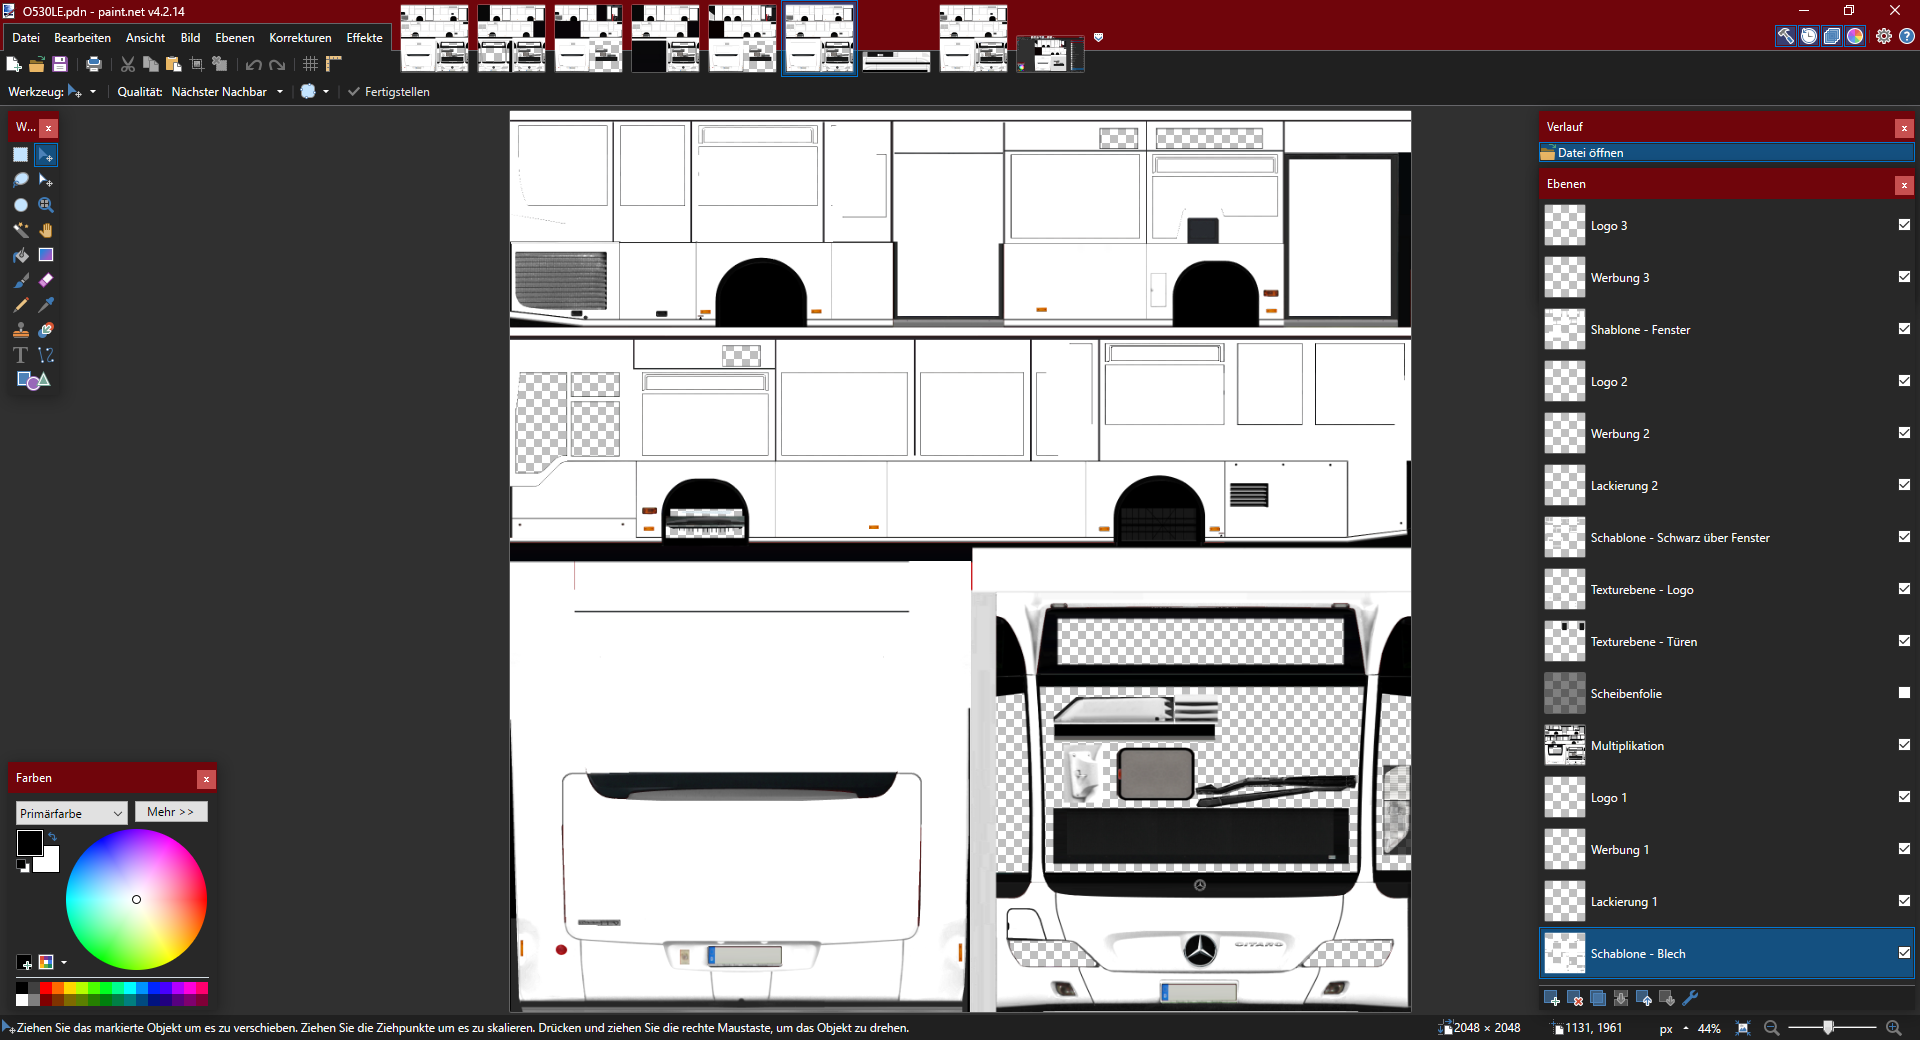Open the Korrekturen menu

click(300, 38)
